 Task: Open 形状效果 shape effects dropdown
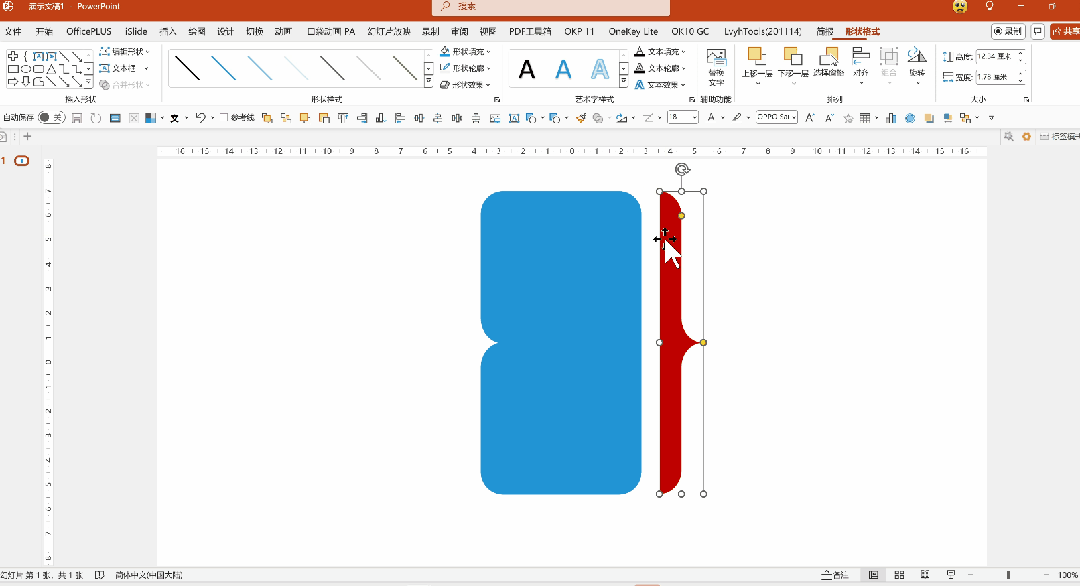(466, 85)
